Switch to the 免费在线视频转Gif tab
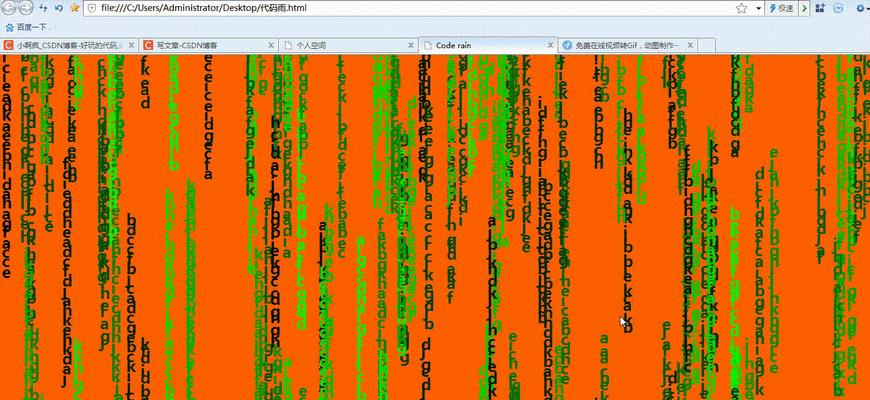Viewport: 870px width, 400px height. [x=628, y=45]
